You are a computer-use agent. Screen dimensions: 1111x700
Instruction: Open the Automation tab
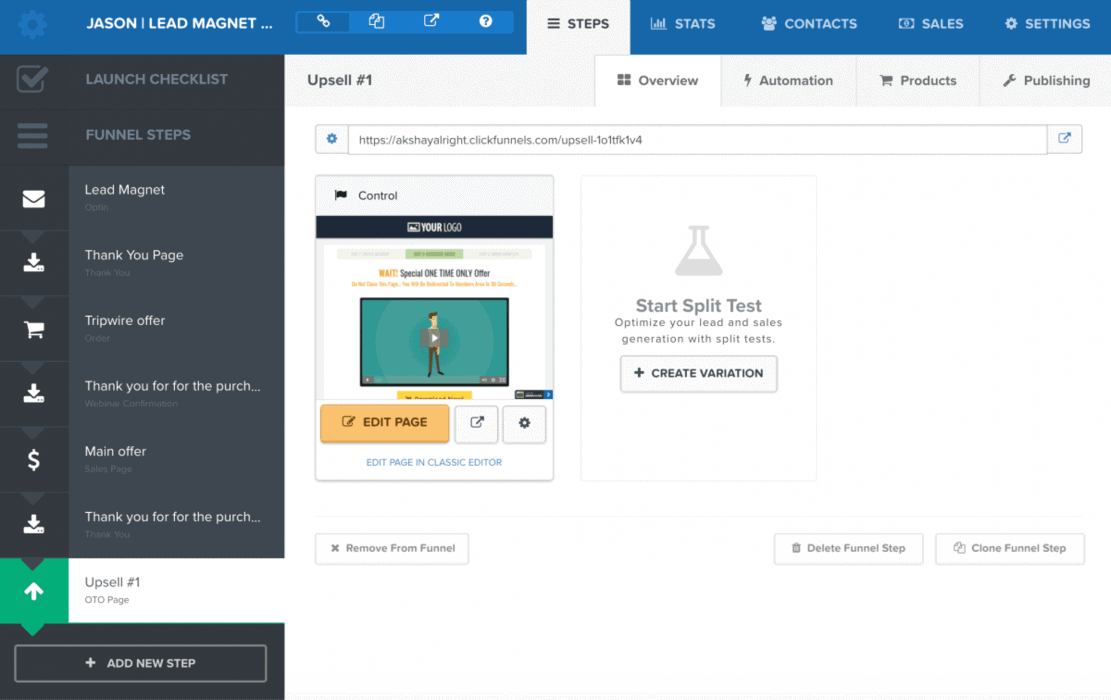point(788,81)
